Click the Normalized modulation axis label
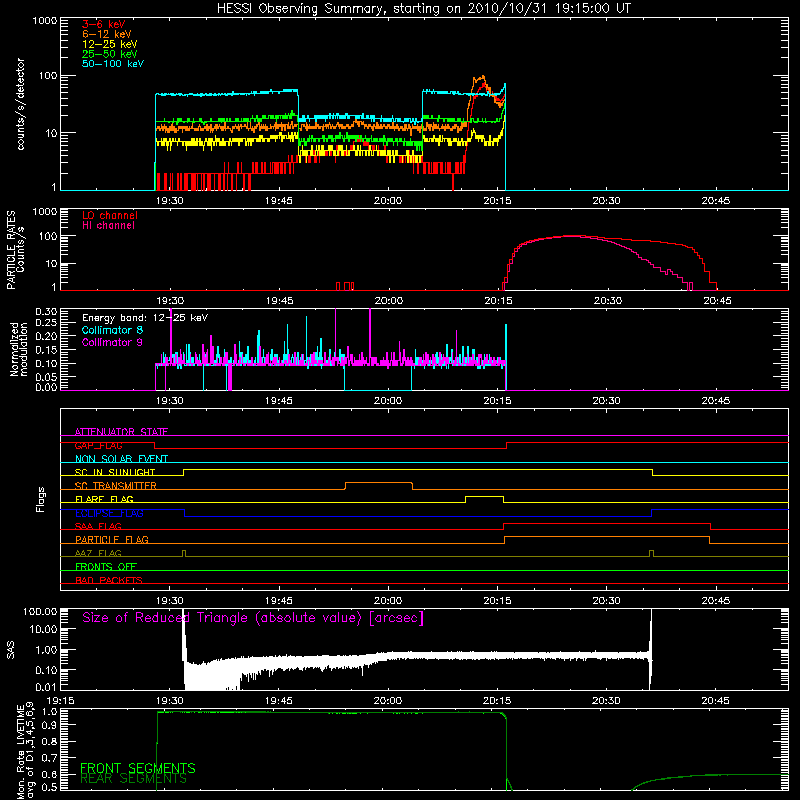 click(x=19, y=349)
